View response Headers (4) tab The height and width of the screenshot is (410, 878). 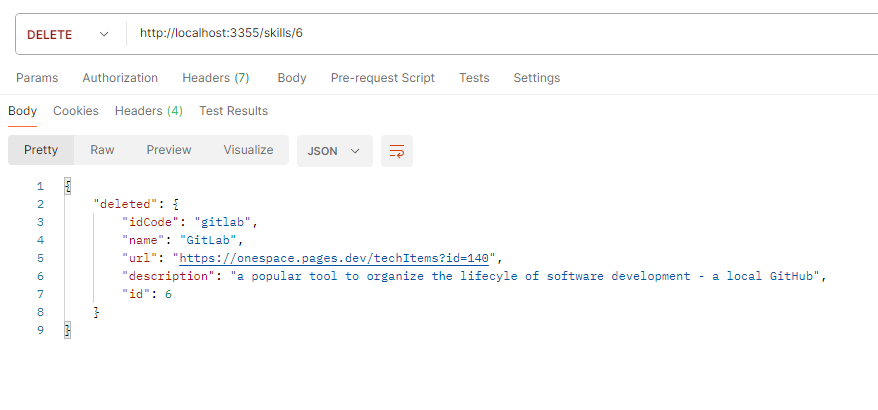click(148, 111)
